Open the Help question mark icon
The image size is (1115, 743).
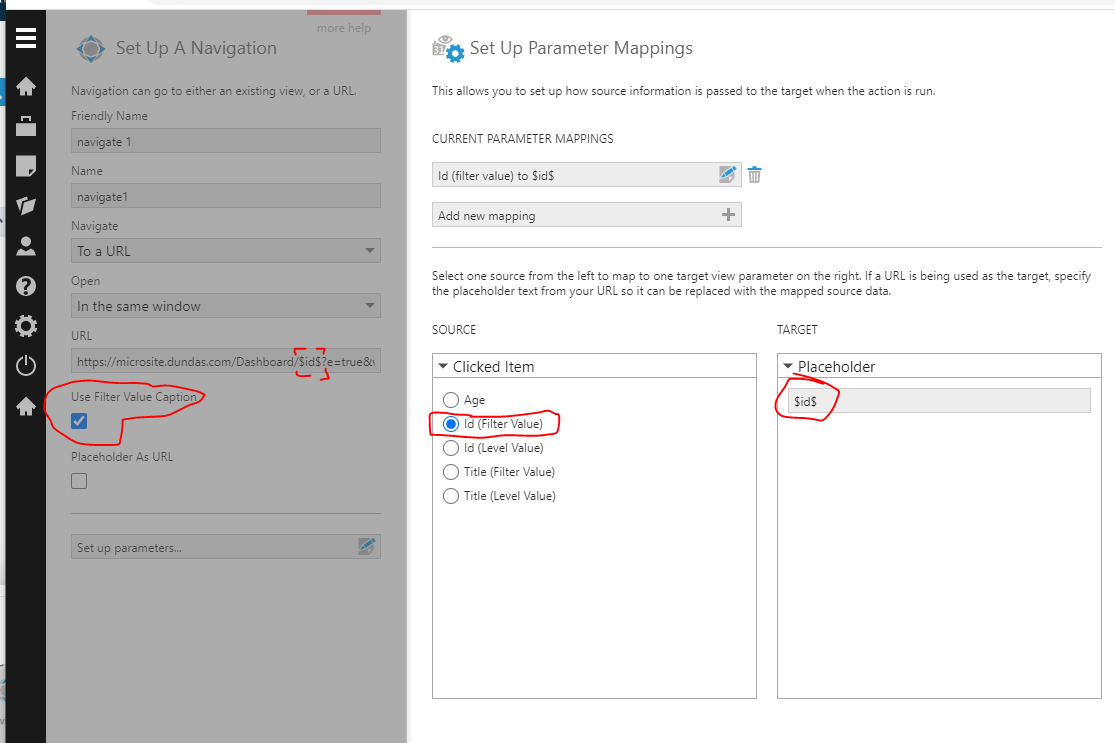[x=26, y=286]
